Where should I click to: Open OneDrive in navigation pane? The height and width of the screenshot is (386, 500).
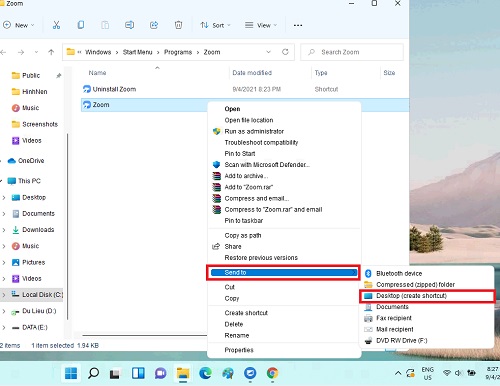pos(31,161)
